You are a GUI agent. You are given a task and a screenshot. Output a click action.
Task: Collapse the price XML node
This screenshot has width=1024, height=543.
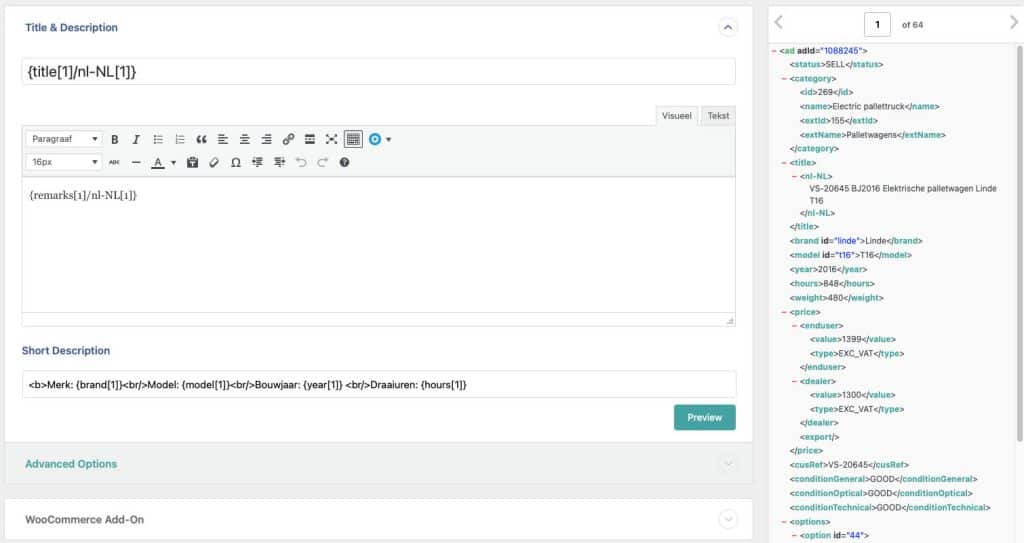pyautogui.click(x=784, y=312)
